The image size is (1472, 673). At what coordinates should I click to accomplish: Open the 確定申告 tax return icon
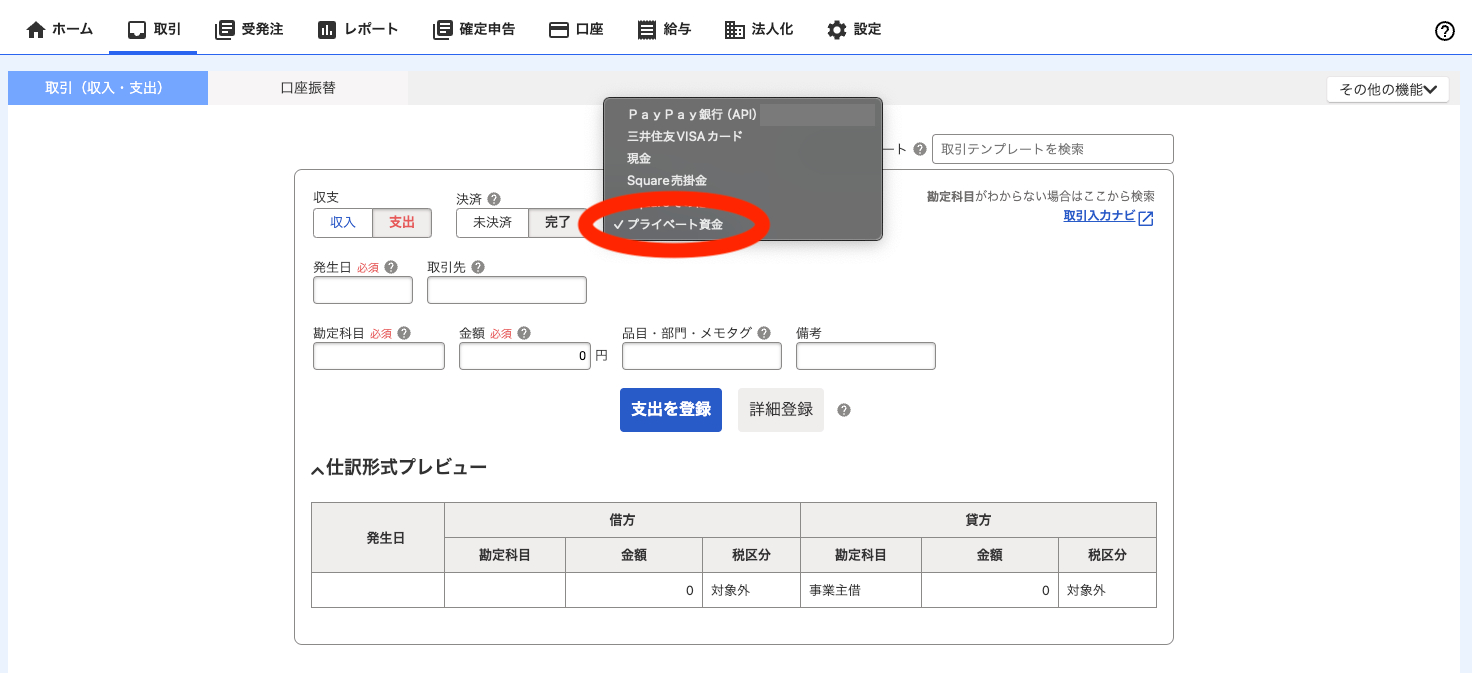(441, 29)
